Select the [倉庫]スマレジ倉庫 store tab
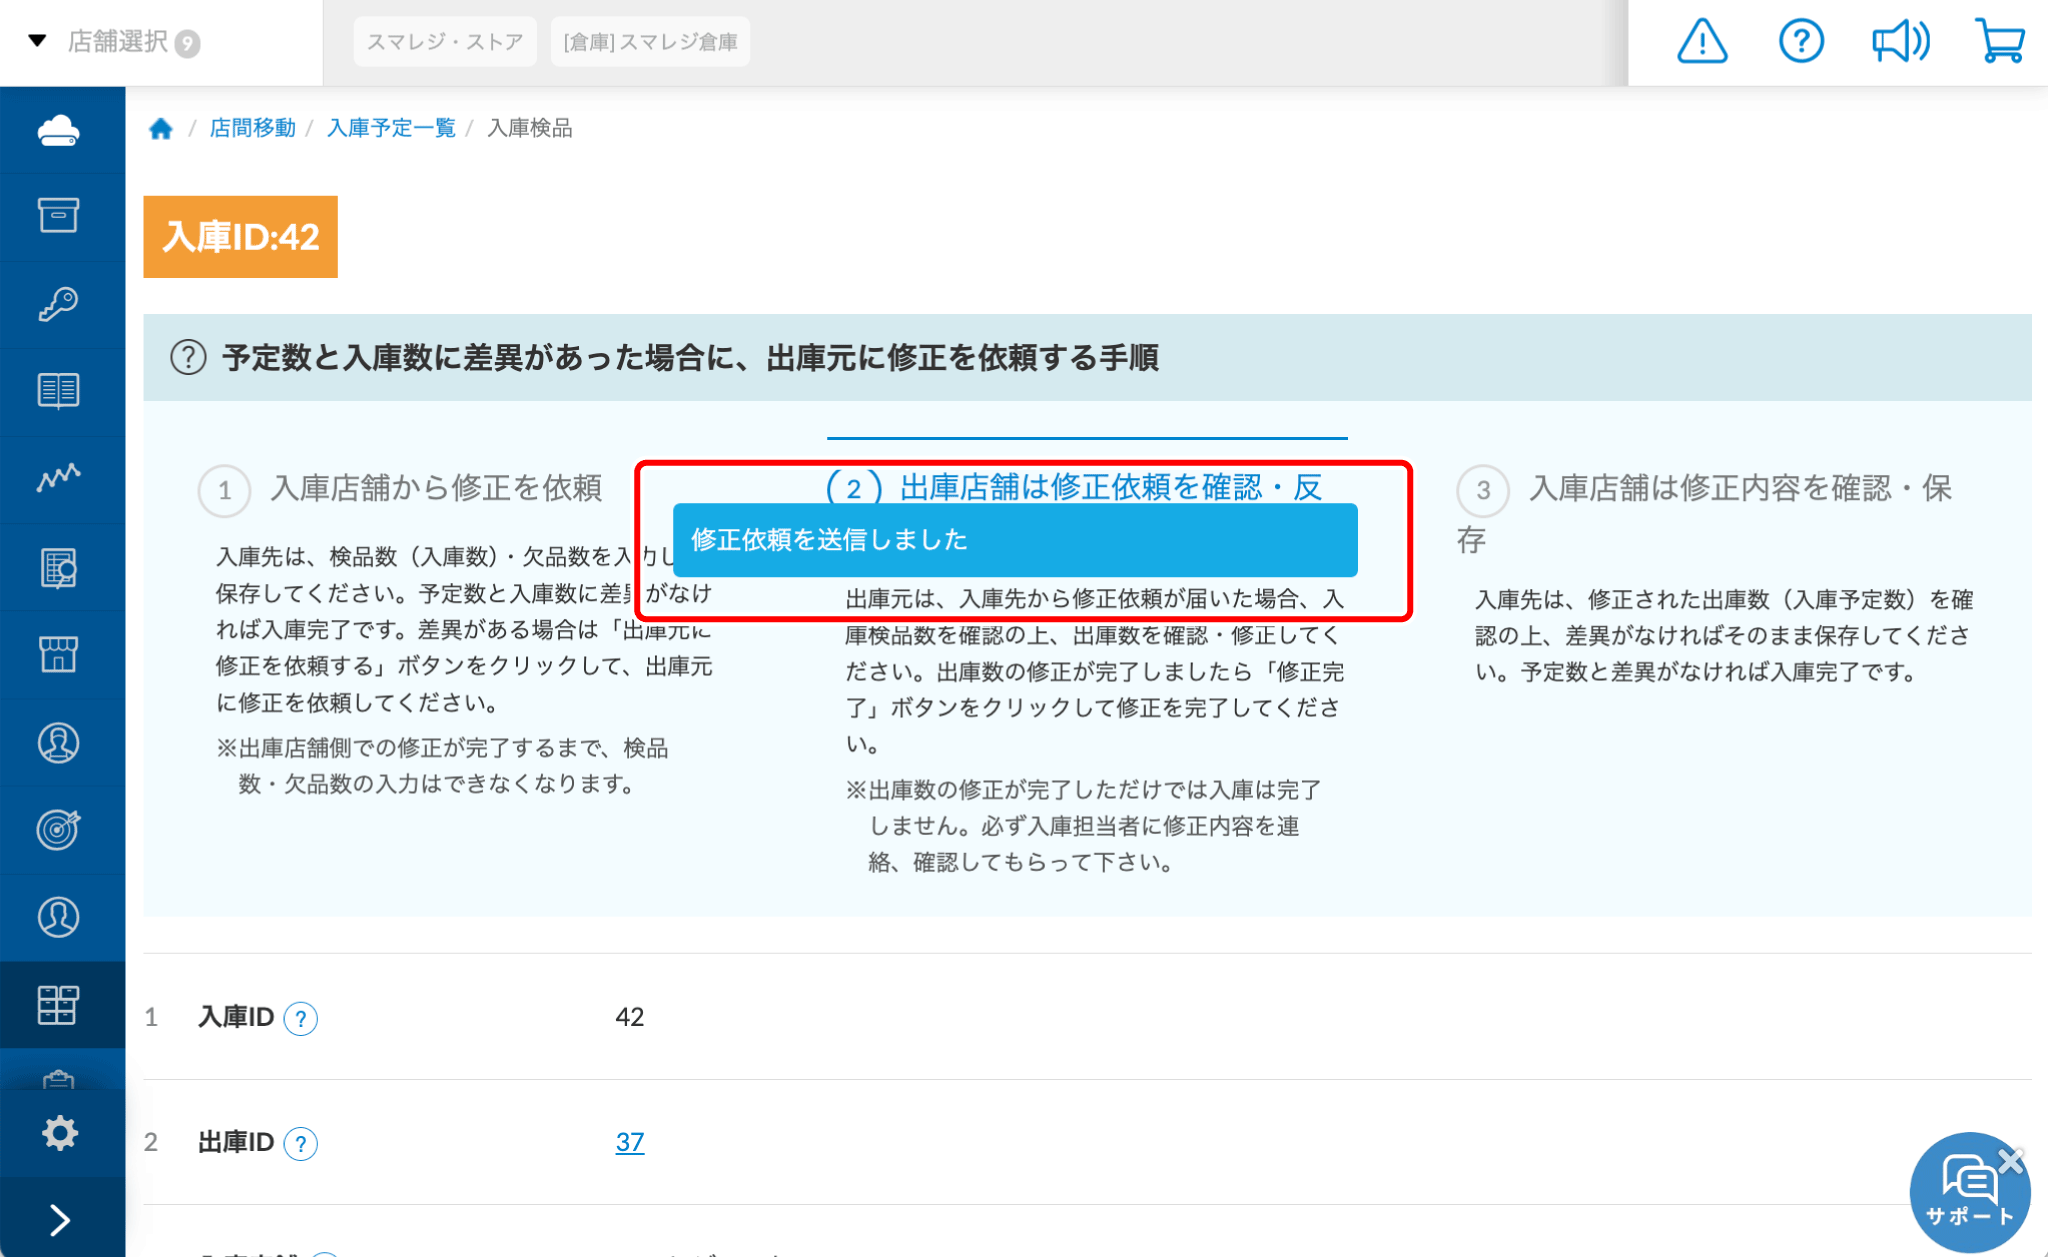The height and width of the screenshot is (1257, 2048). (650, 42)
